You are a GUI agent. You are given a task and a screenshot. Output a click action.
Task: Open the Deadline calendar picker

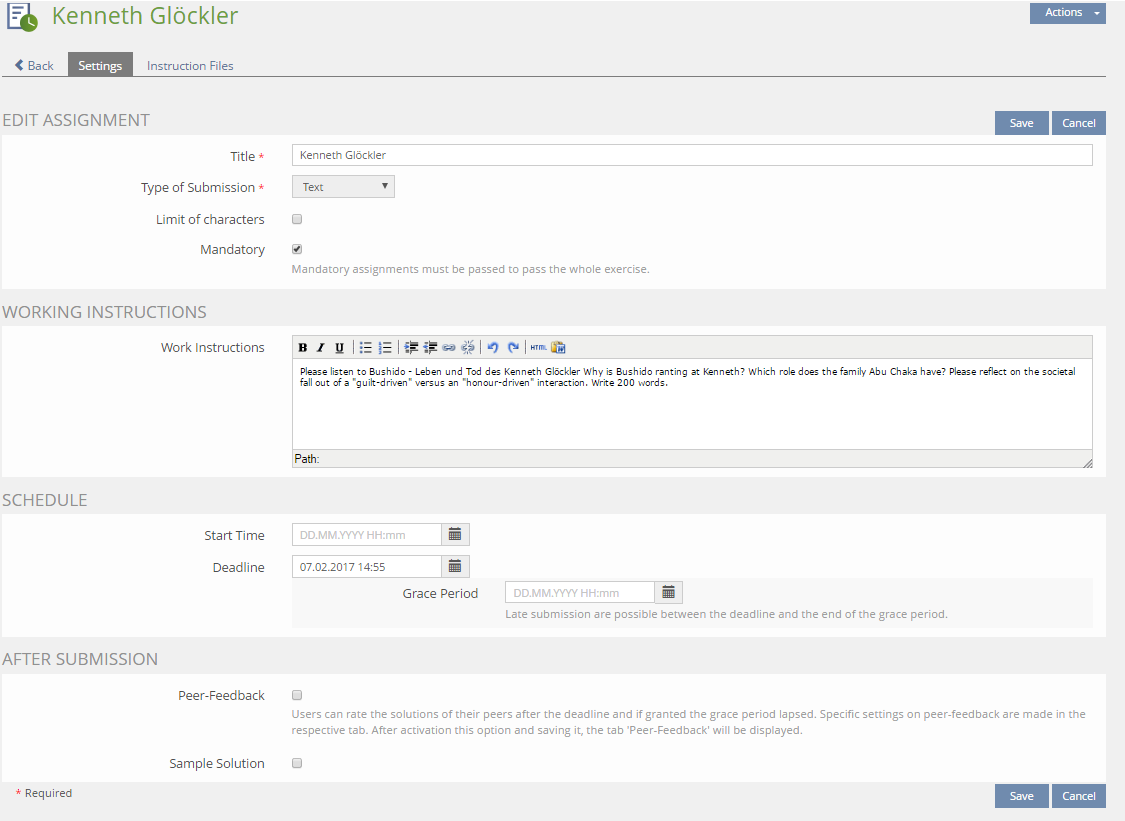tap(455, 567)
